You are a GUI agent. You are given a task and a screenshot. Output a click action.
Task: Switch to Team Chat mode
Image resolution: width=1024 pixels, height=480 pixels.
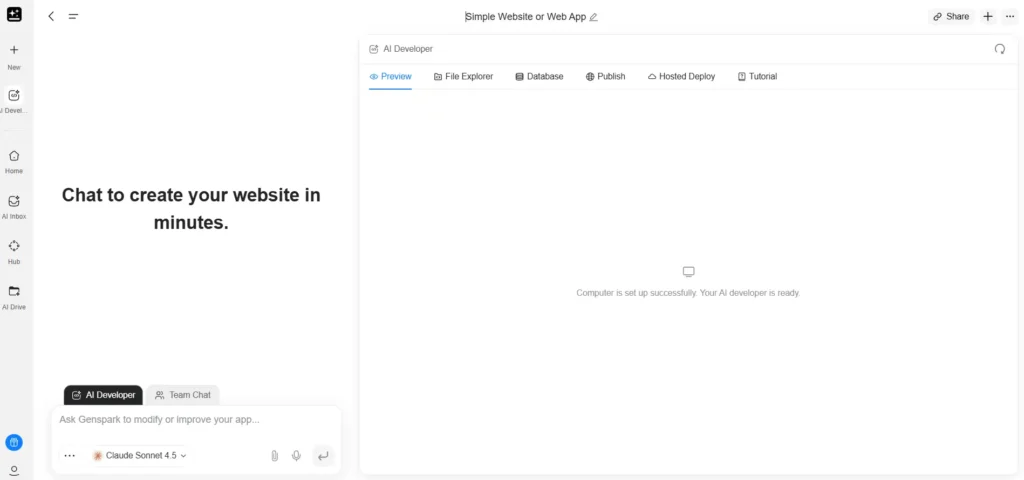[183, 395]
